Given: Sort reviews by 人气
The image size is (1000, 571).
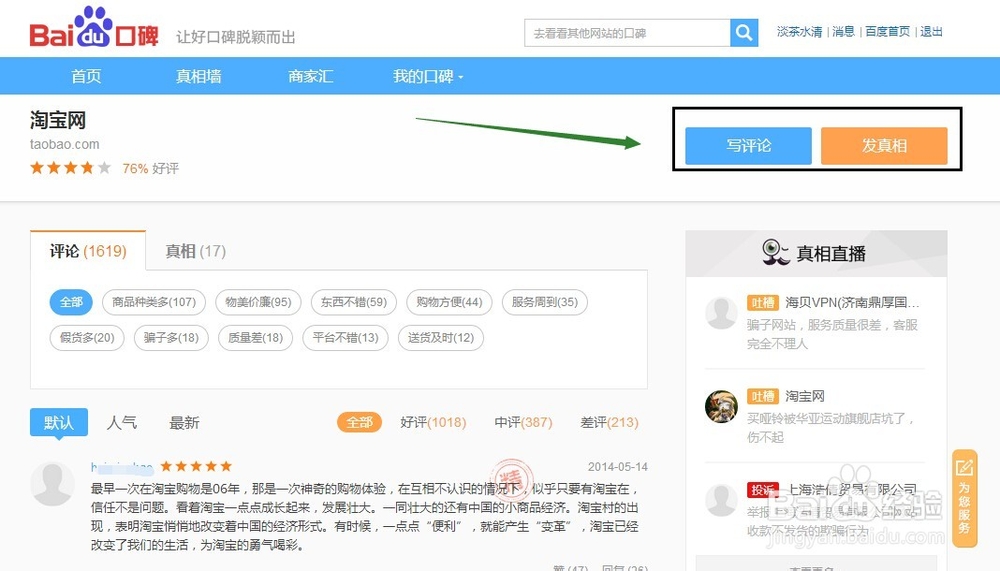Looking at the screenshot, I should click(122, 422).
